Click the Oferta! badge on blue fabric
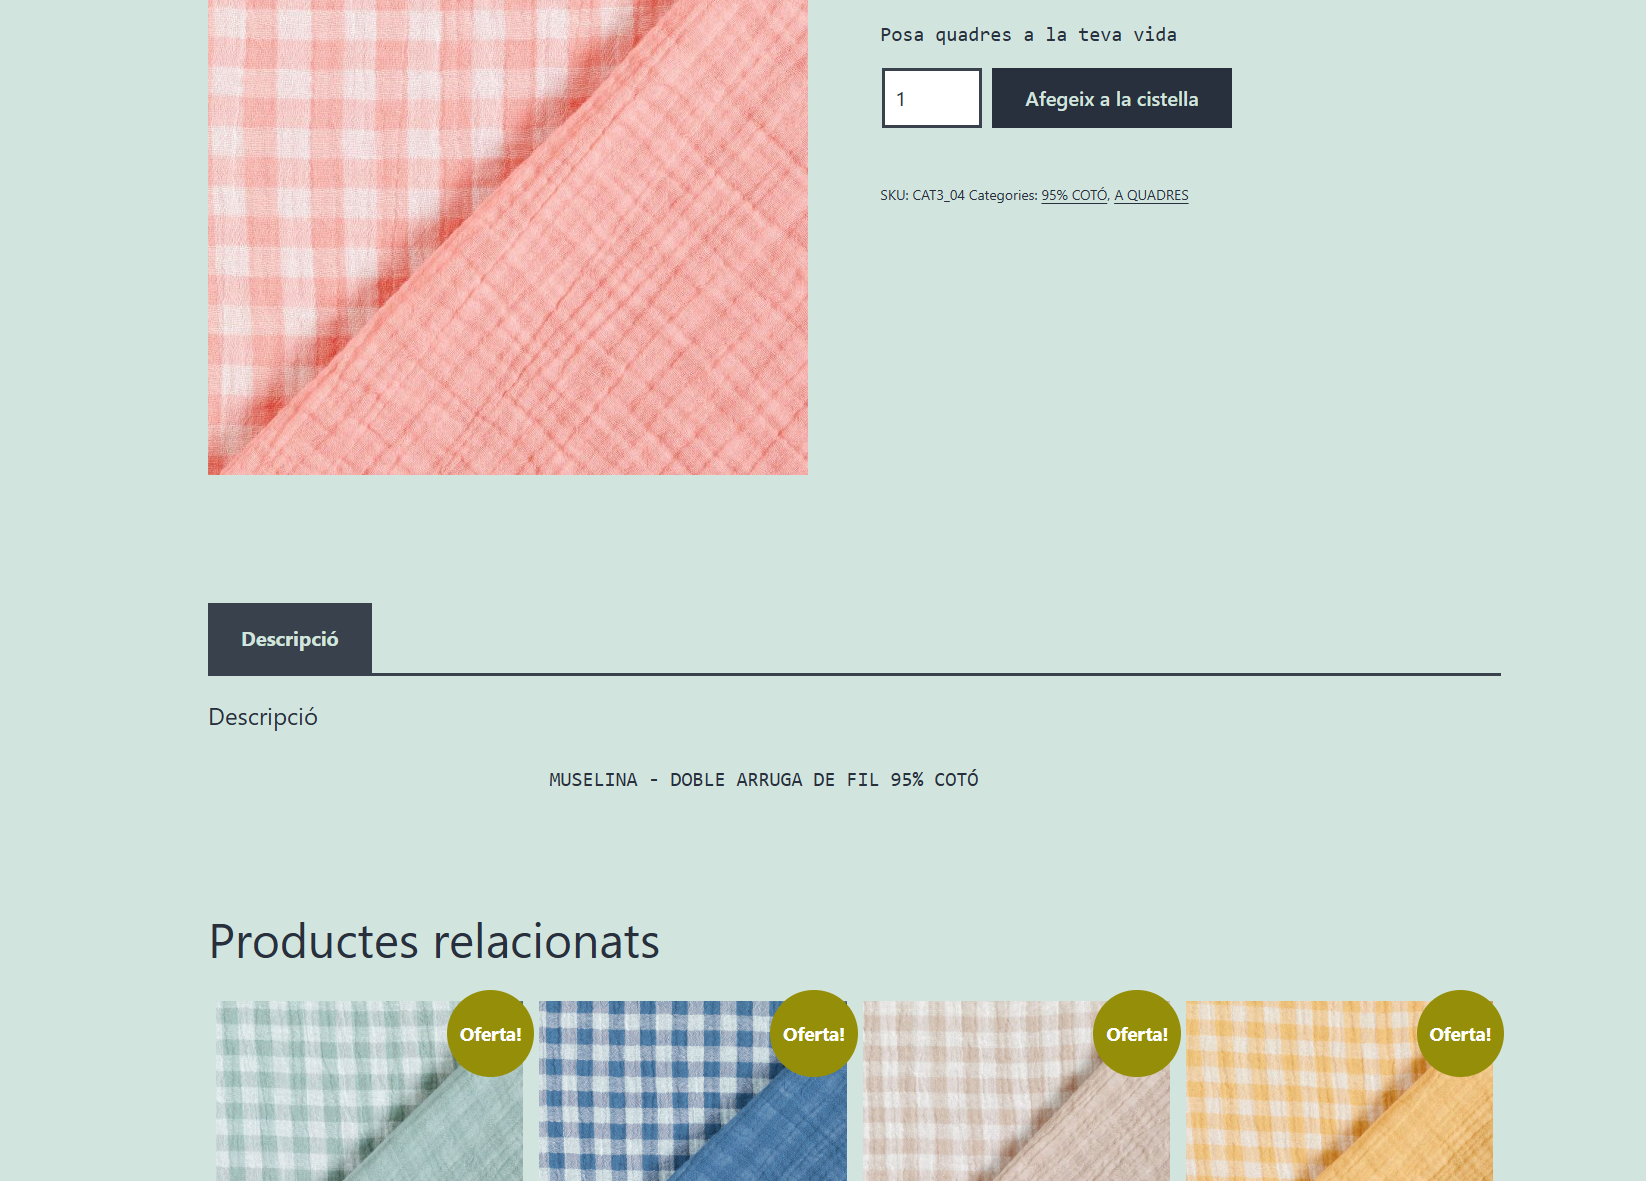The height and width of the screenshot is (1181, 1646). 813,1034
